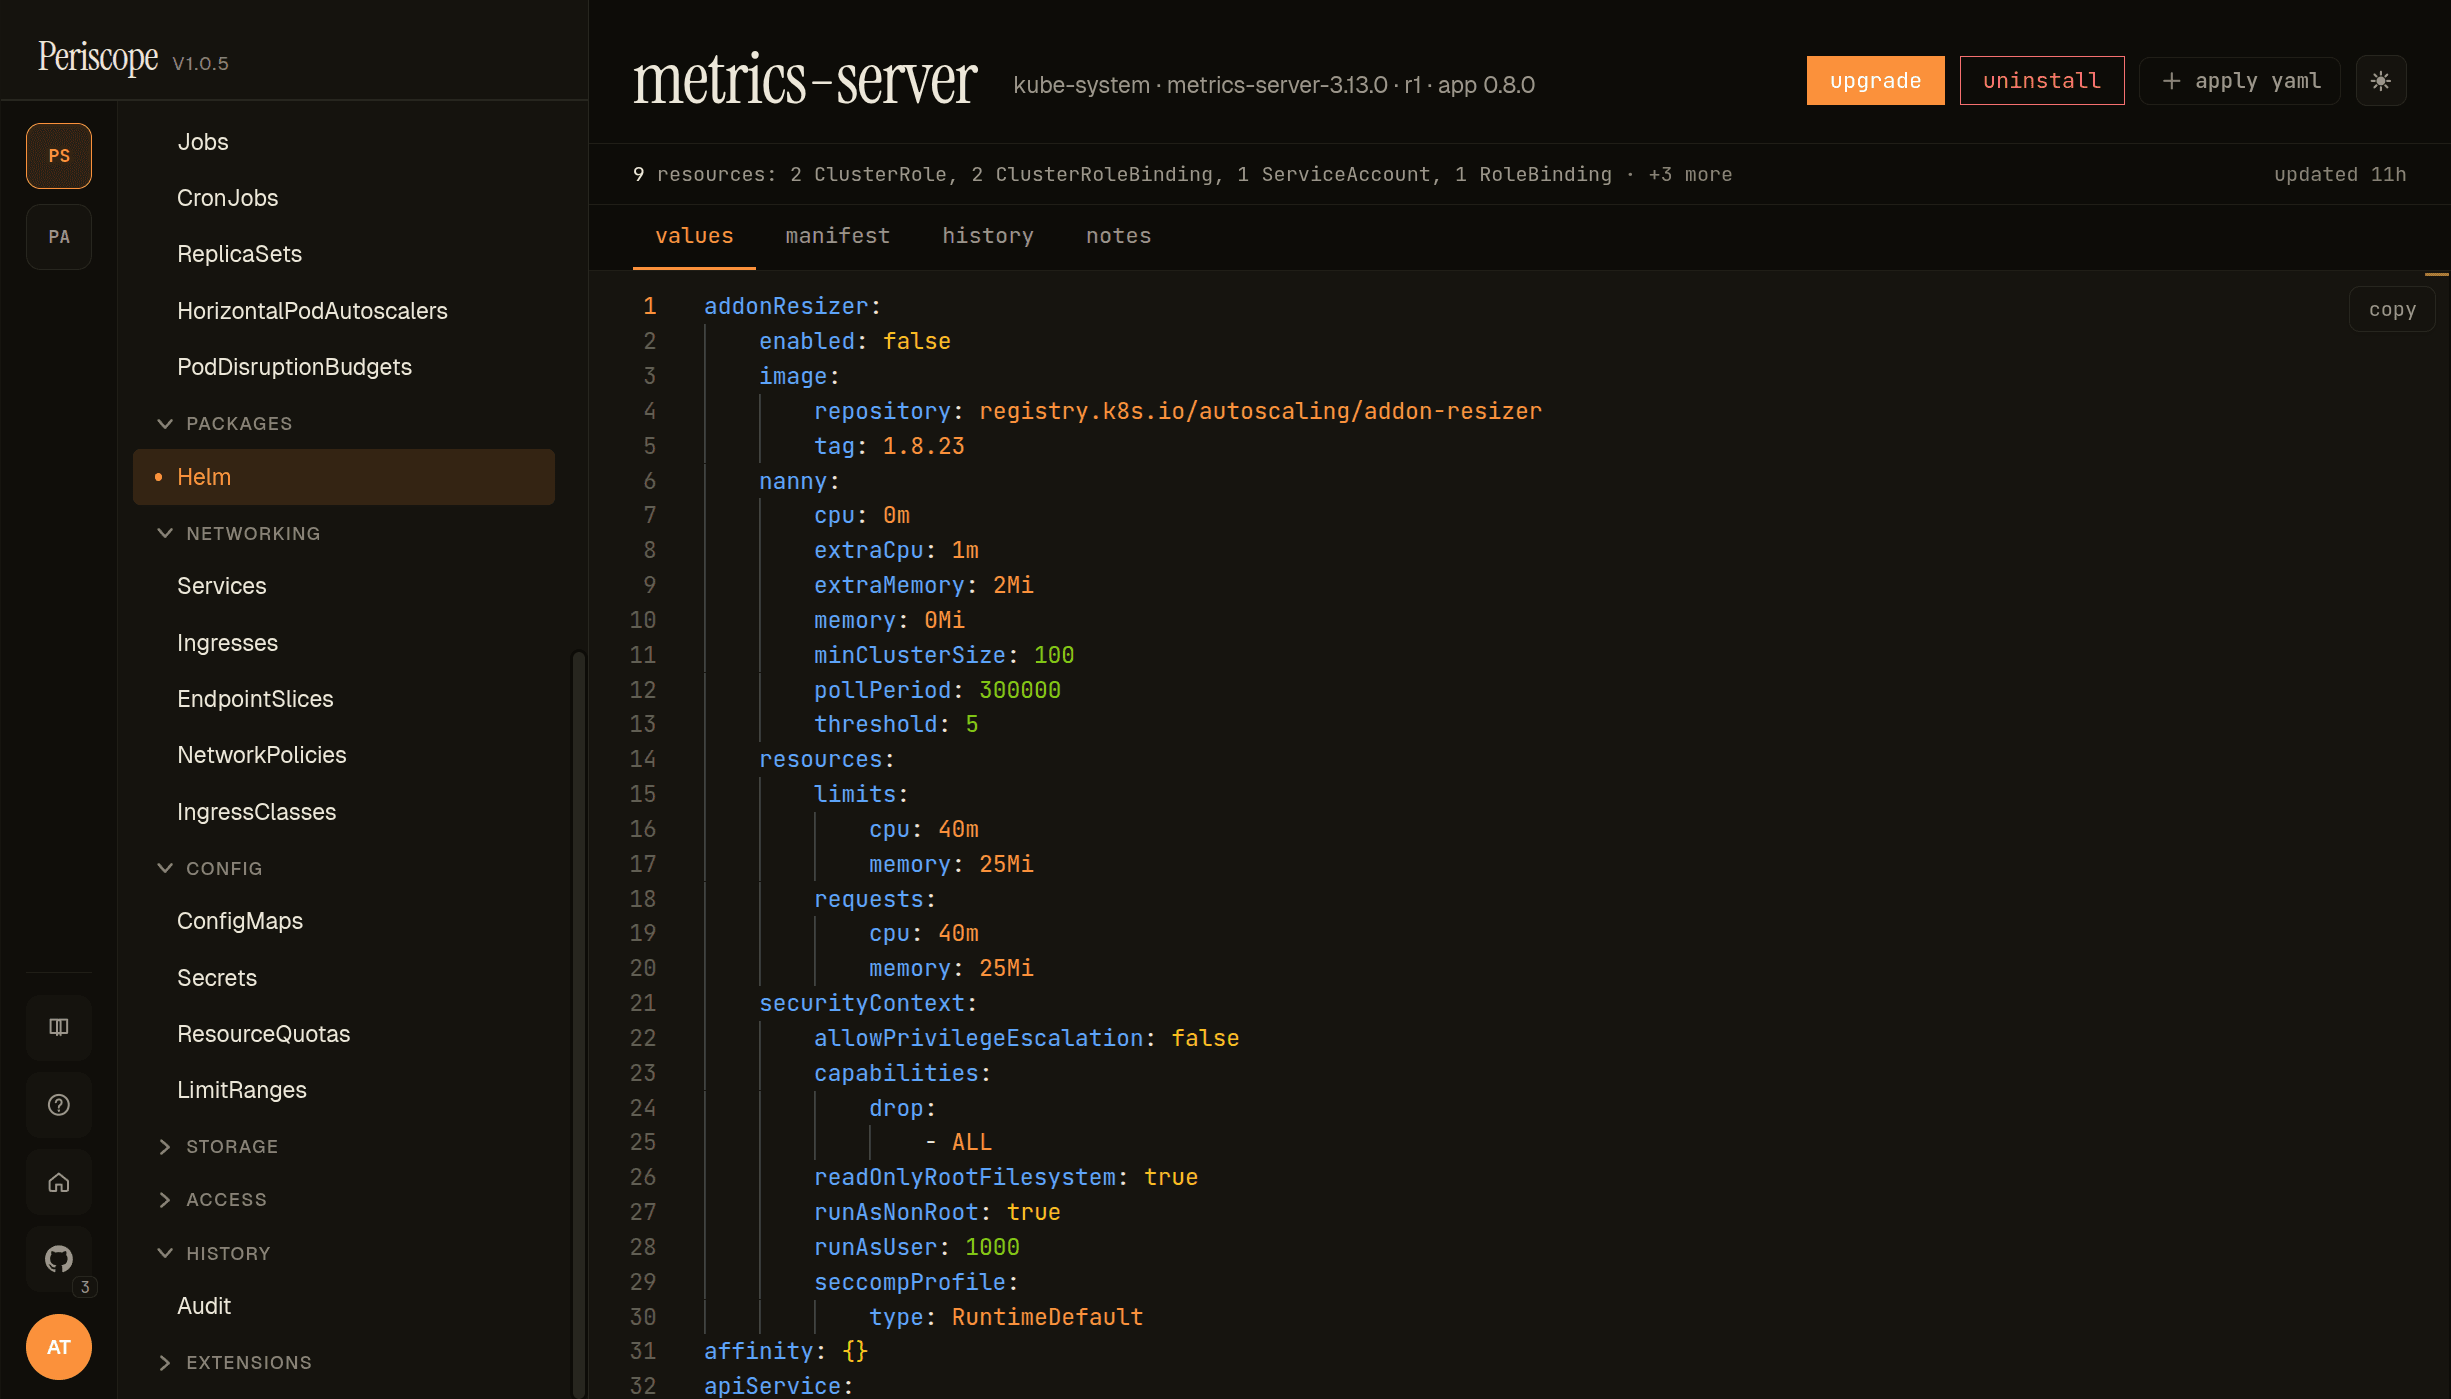Open Services in the sidebar

pyautogui.click(x=343, y=586)
